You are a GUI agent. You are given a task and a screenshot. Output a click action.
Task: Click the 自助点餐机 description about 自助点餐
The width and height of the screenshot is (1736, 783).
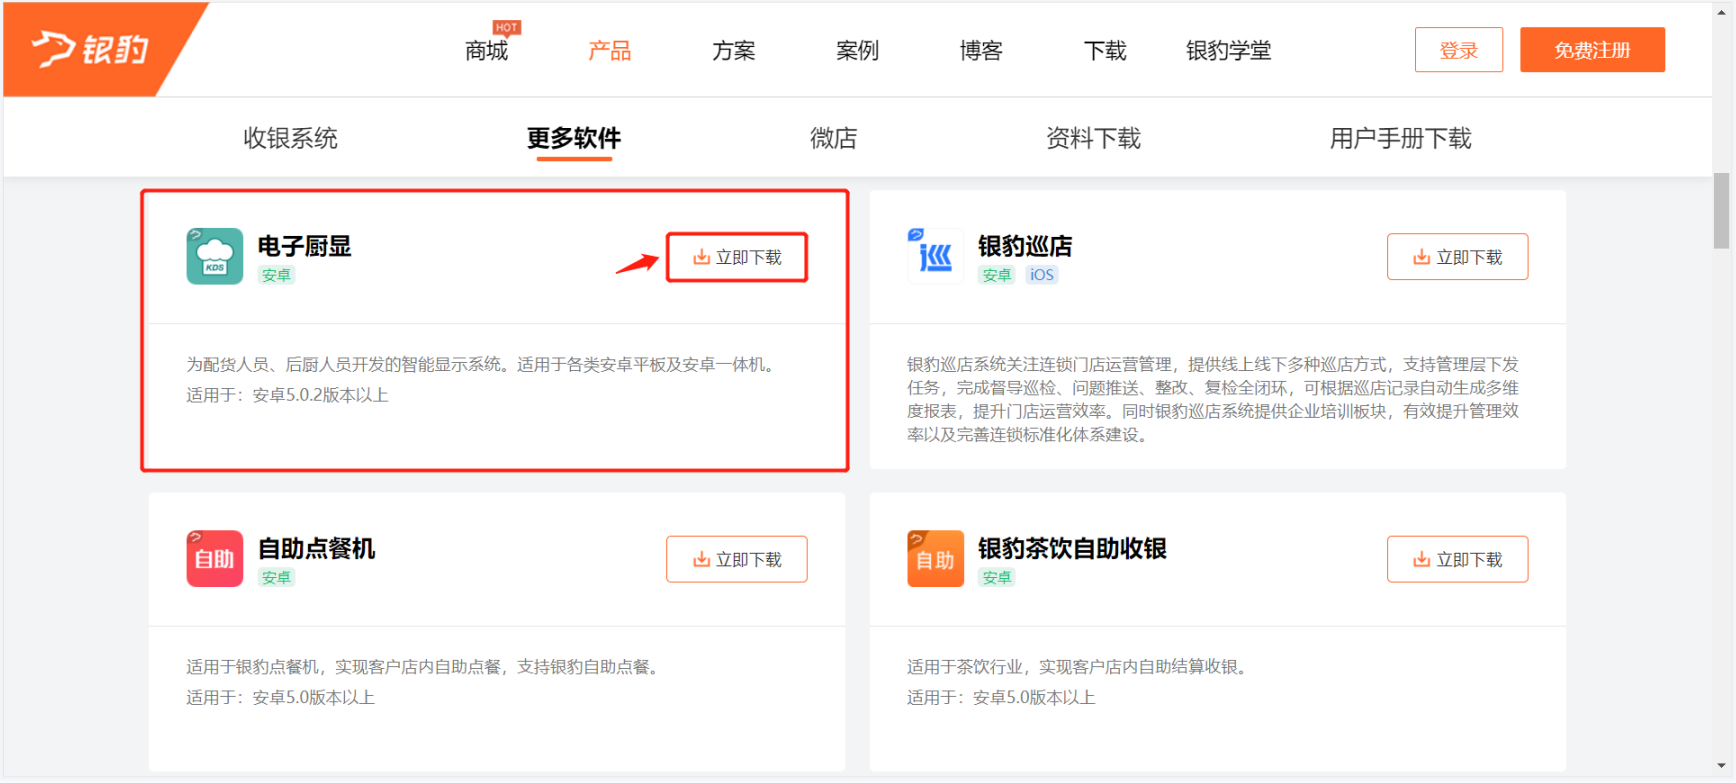[x=426, y=667]
